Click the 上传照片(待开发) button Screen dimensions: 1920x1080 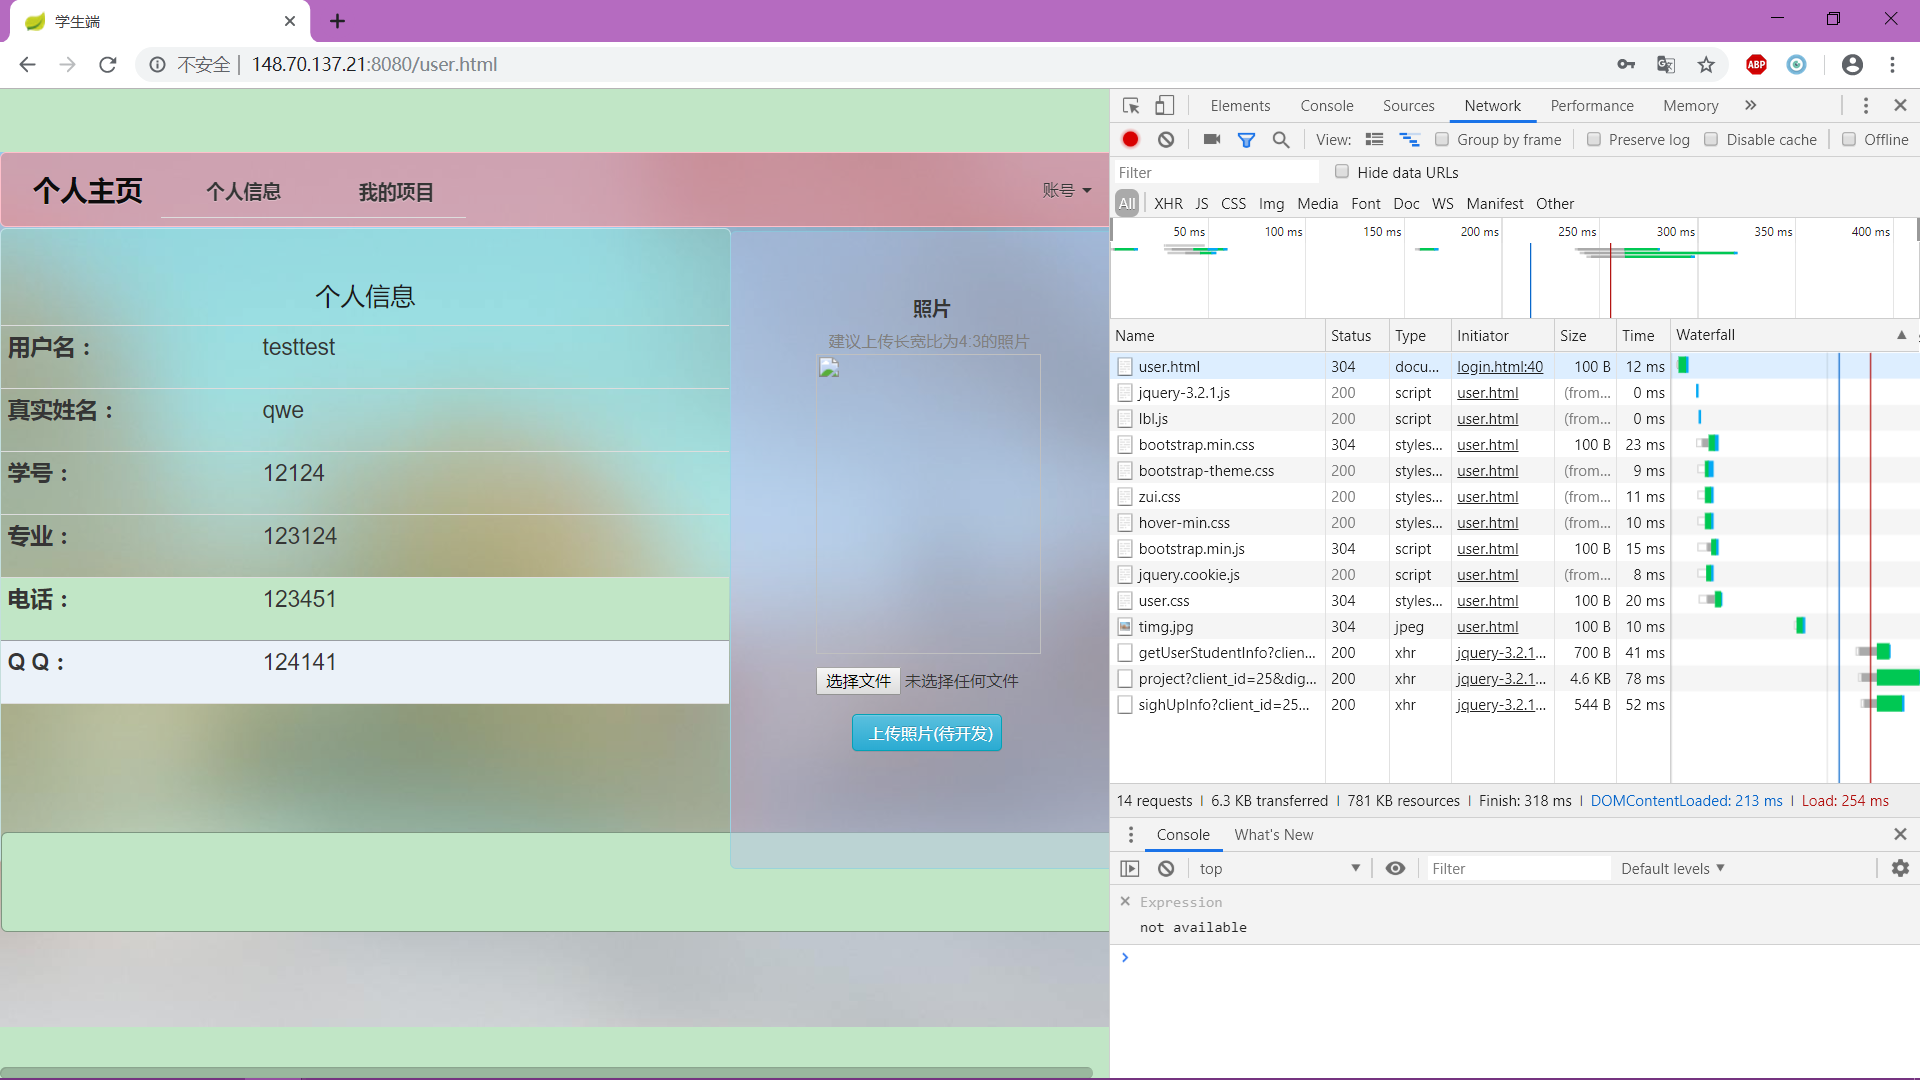927,733
